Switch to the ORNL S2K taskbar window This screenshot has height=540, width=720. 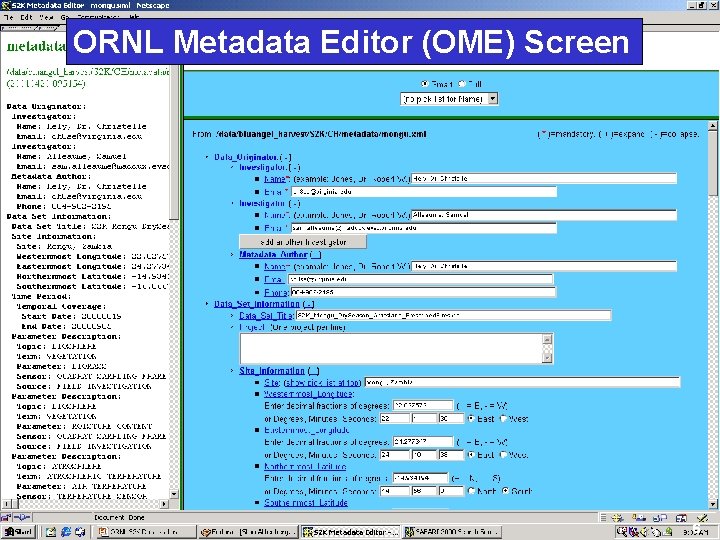(x=146, y=532)
